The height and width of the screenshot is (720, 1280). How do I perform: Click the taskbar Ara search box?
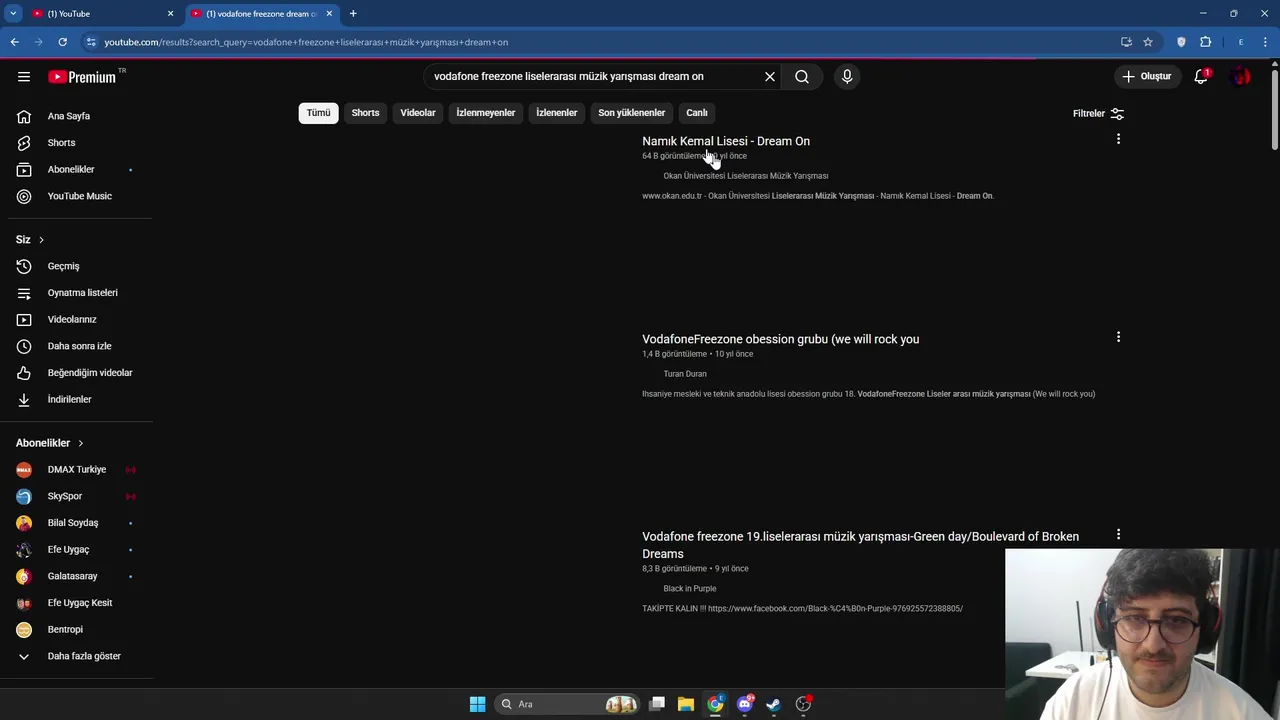(568, 704)
